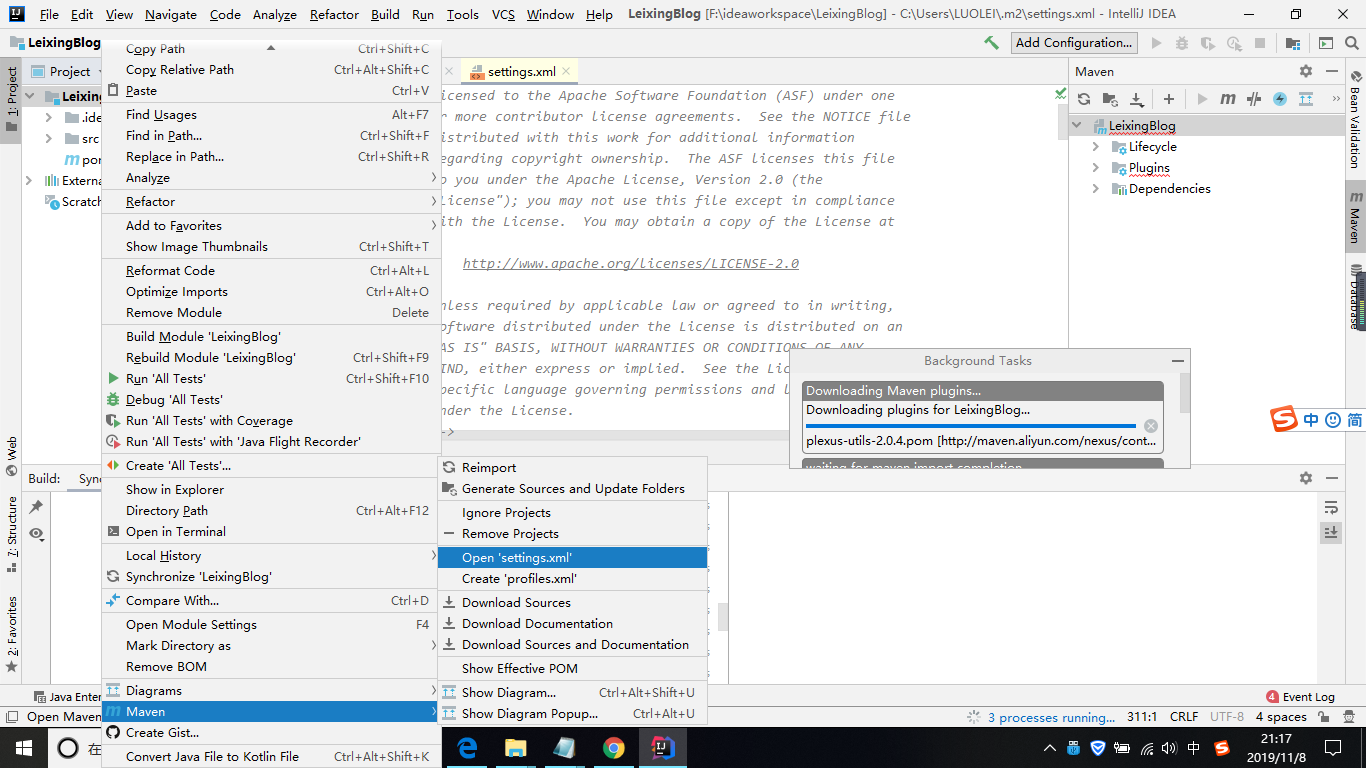Choose Run 'All Tests' with Coverage
Viewport: 1366px width, 768px height.
point(270,421)
